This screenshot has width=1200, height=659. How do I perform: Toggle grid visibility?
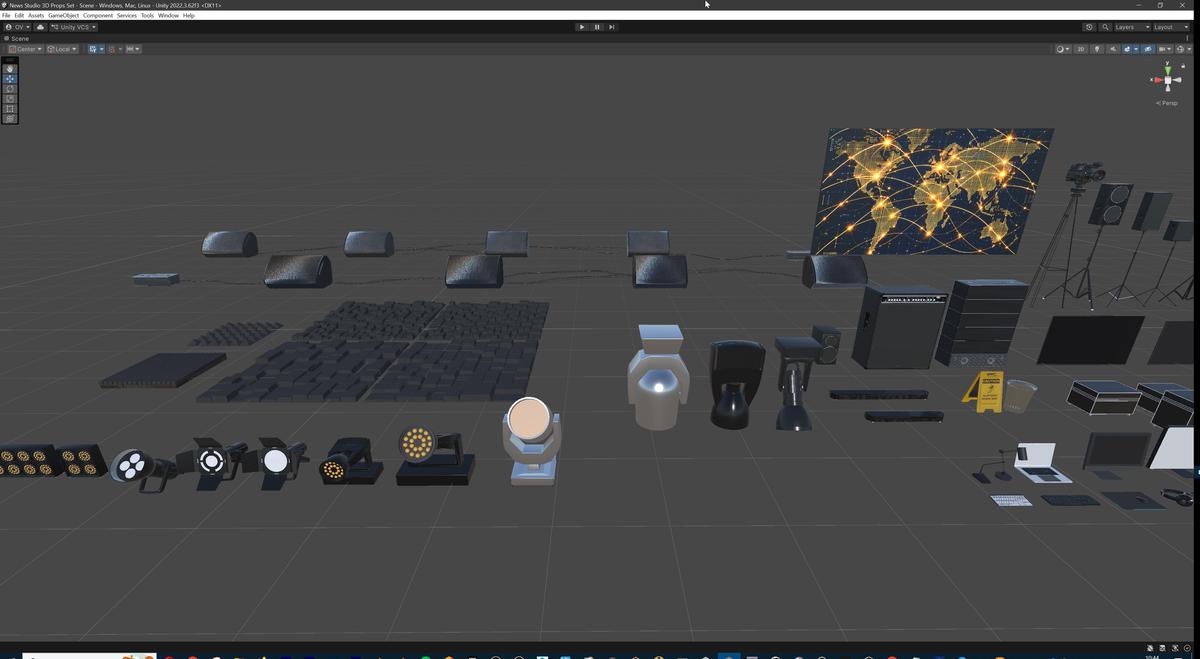point(93,49)
